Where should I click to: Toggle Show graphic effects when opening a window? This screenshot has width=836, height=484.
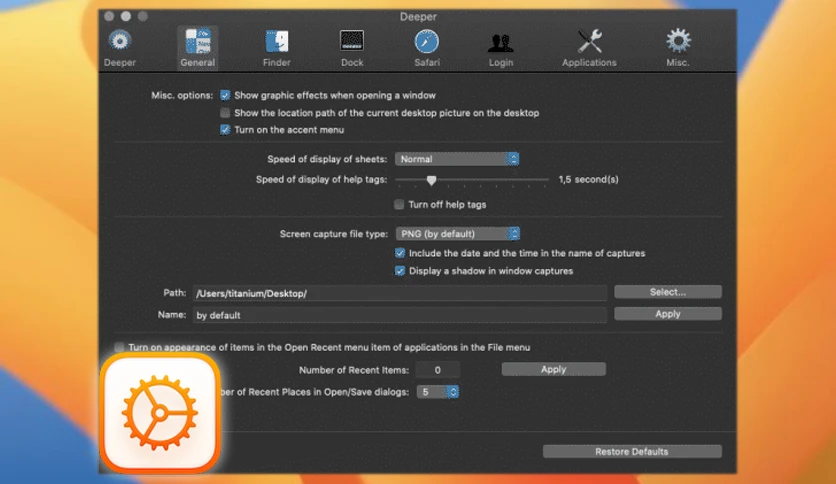(225, 95)
